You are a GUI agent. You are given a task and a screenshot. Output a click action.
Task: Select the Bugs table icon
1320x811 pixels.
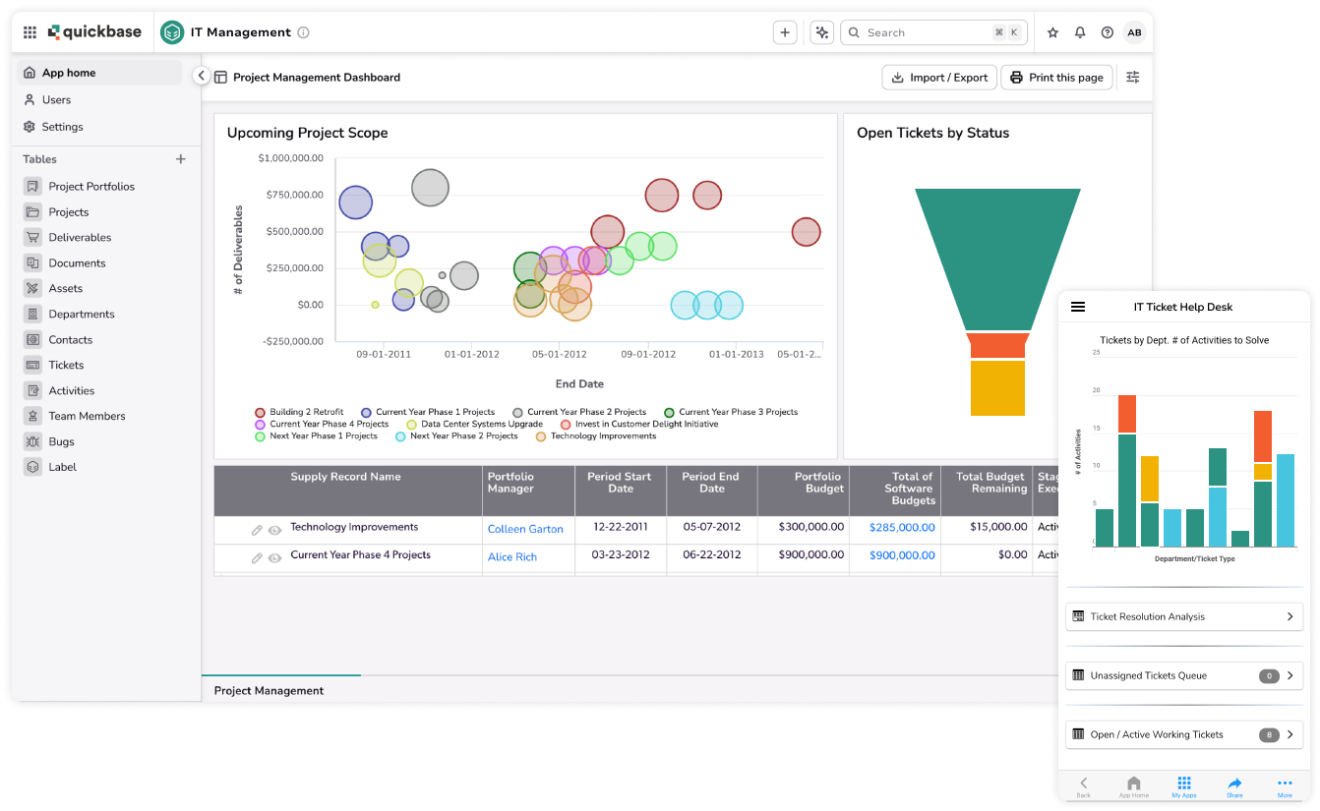pos(33,441)
